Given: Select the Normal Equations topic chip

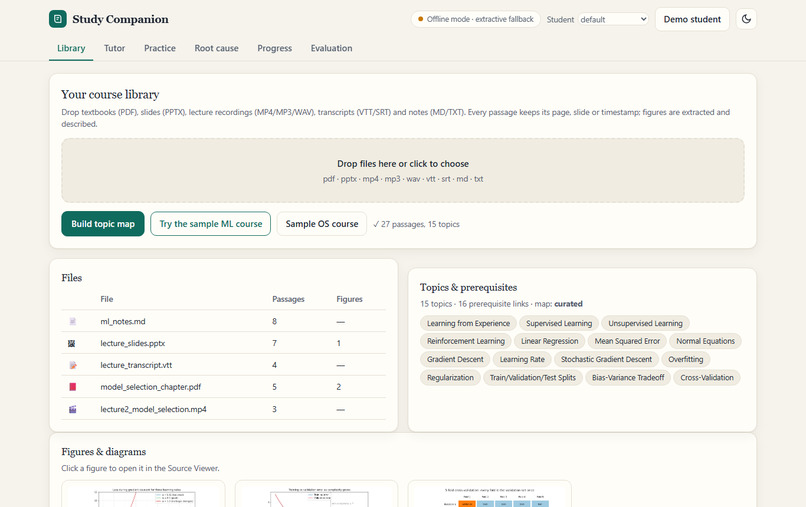Looking at the screenshot, I should [x=705, y=341].
